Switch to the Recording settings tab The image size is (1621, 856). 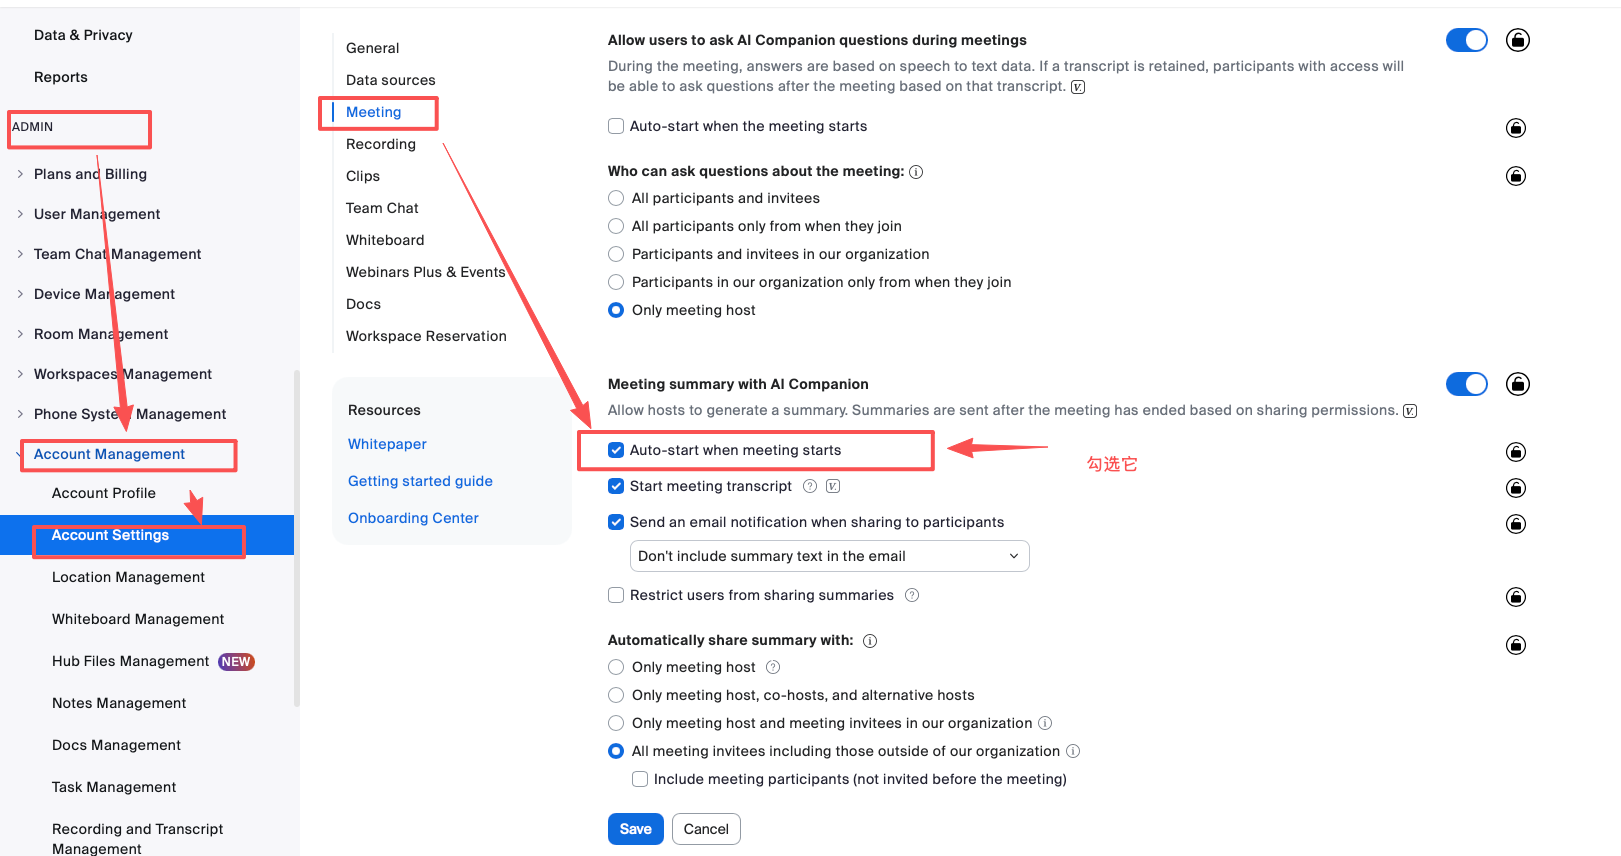tap(380, 144)
